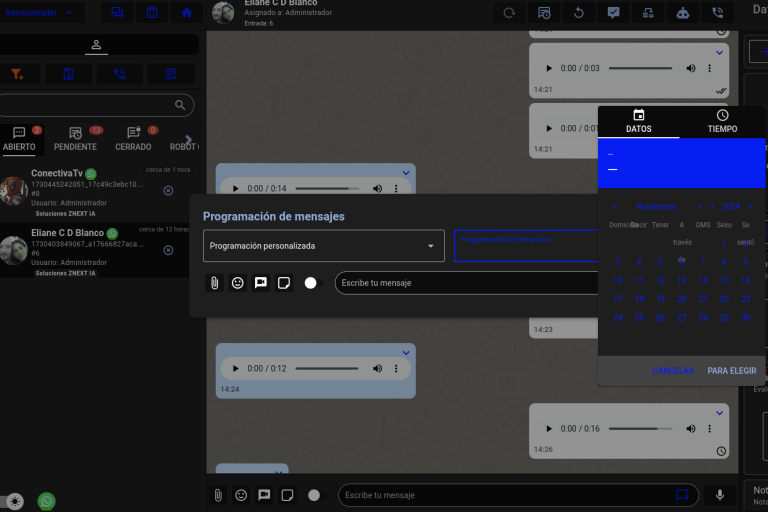Switch to the CERRADO tab
This screenshot has height=512, width=768.
[133, 140]
